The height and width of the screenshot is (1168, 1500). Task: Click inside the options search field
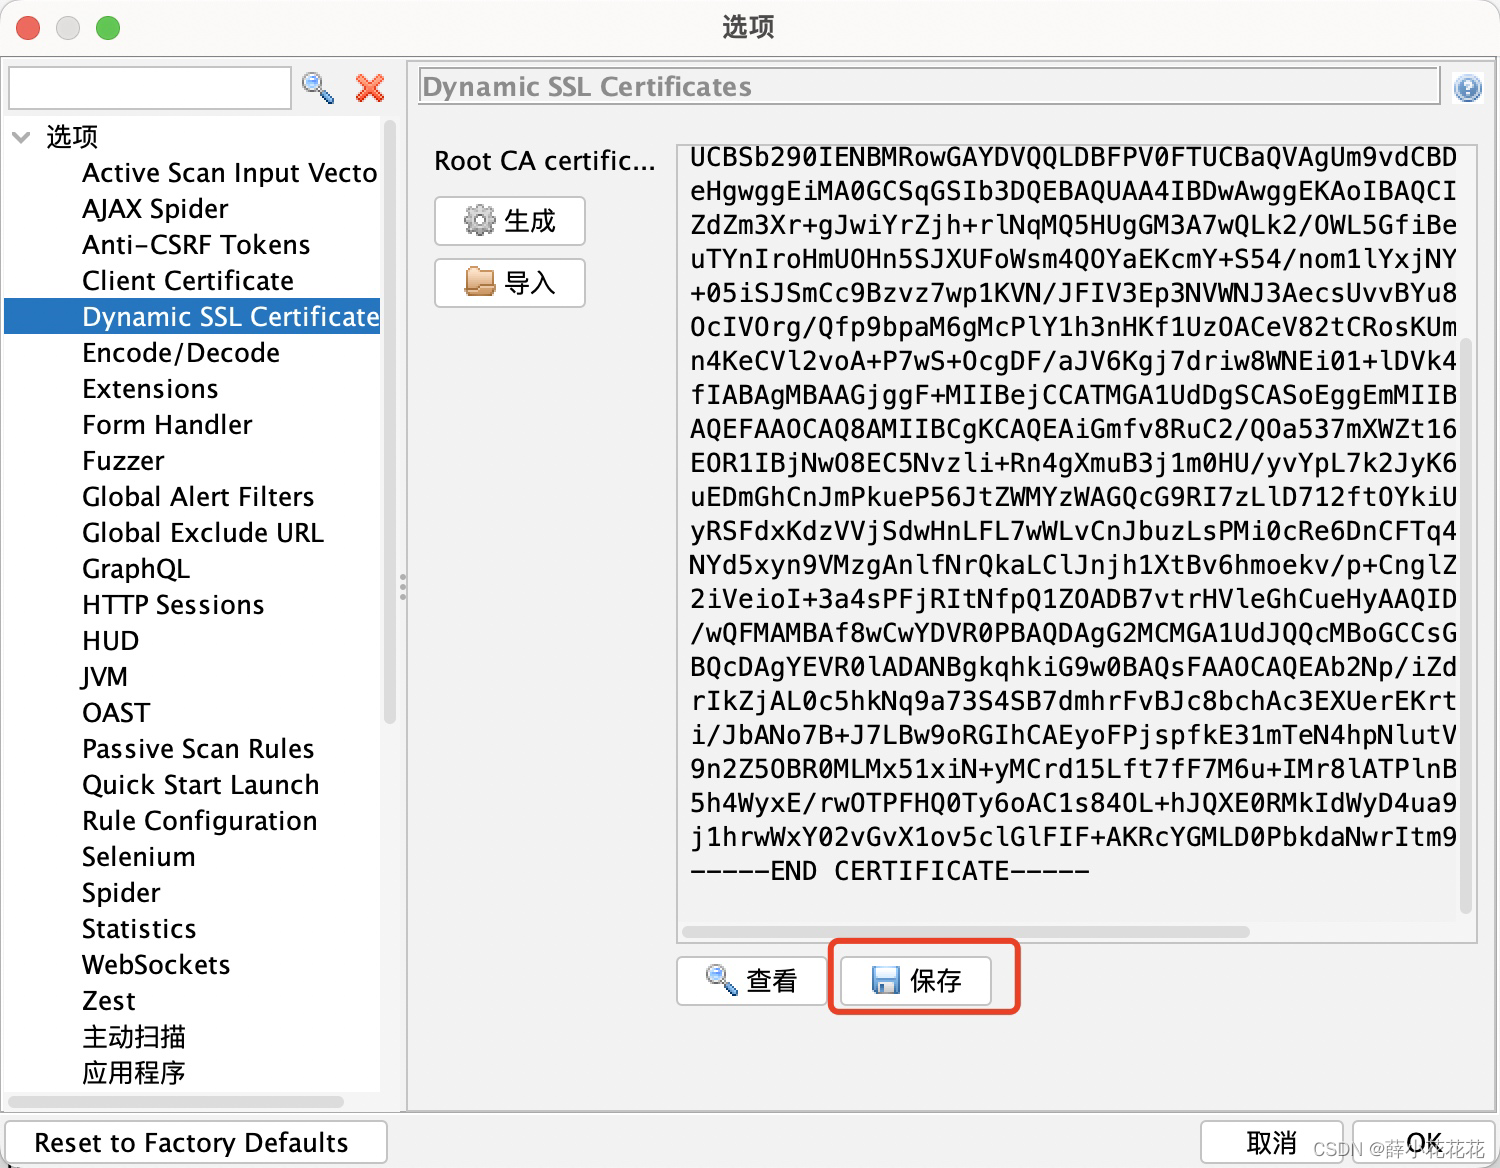point(149,88)
